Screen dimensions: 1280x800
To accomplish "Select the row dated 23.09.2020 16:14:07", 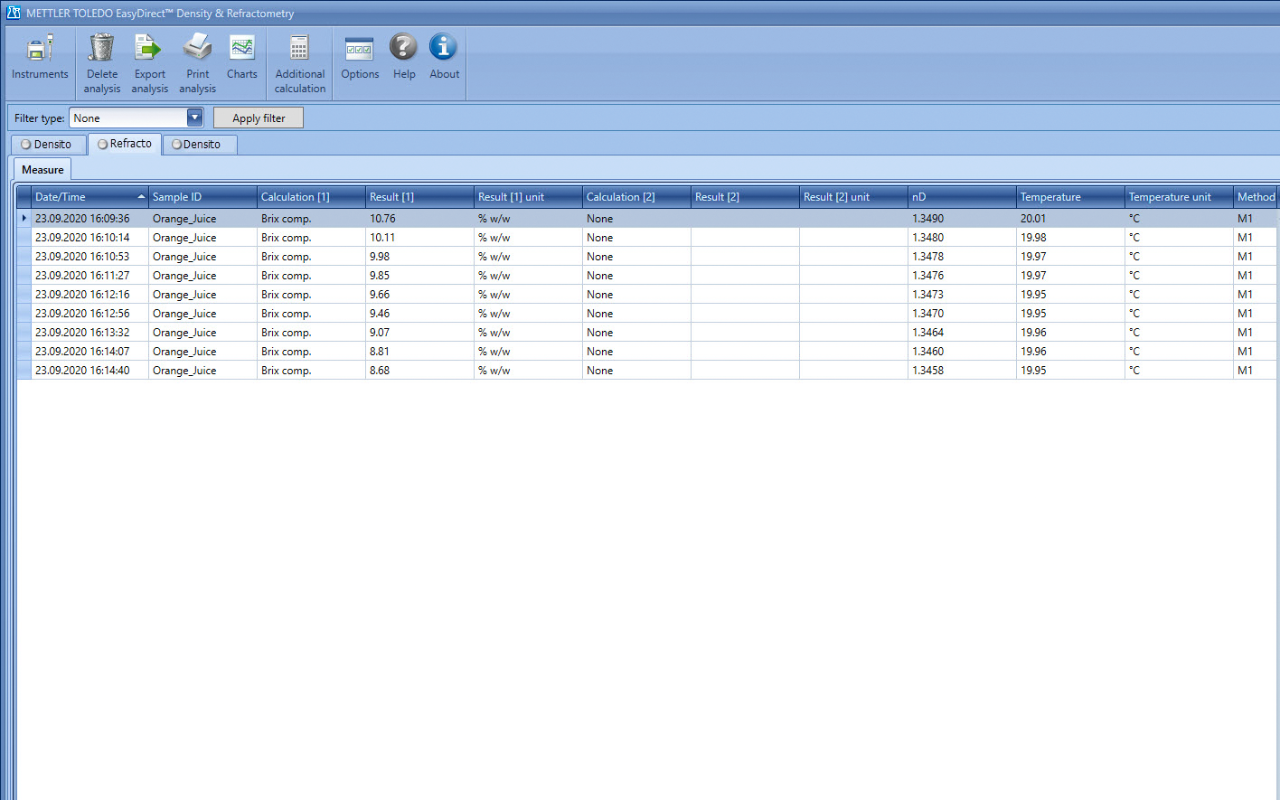I will coord(647,351).
